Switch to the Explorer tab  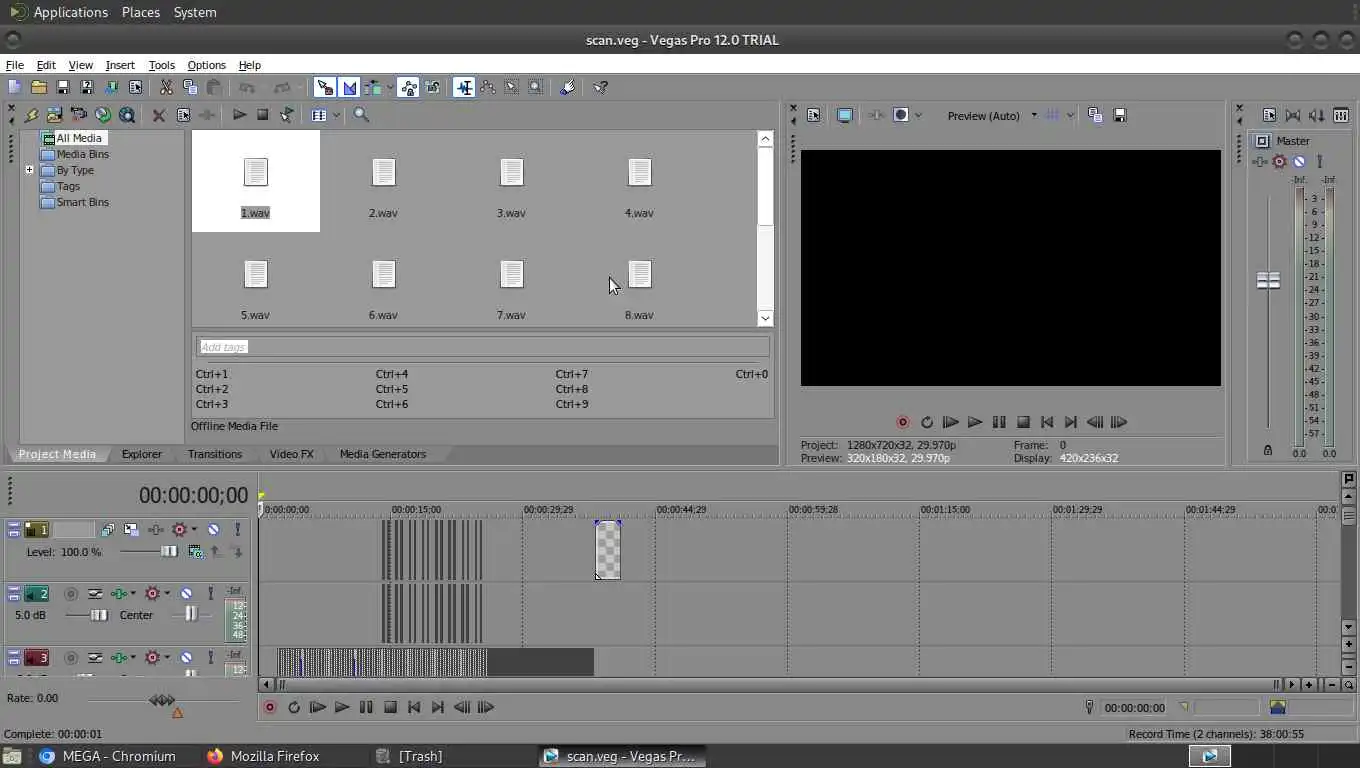coord(142,454)
